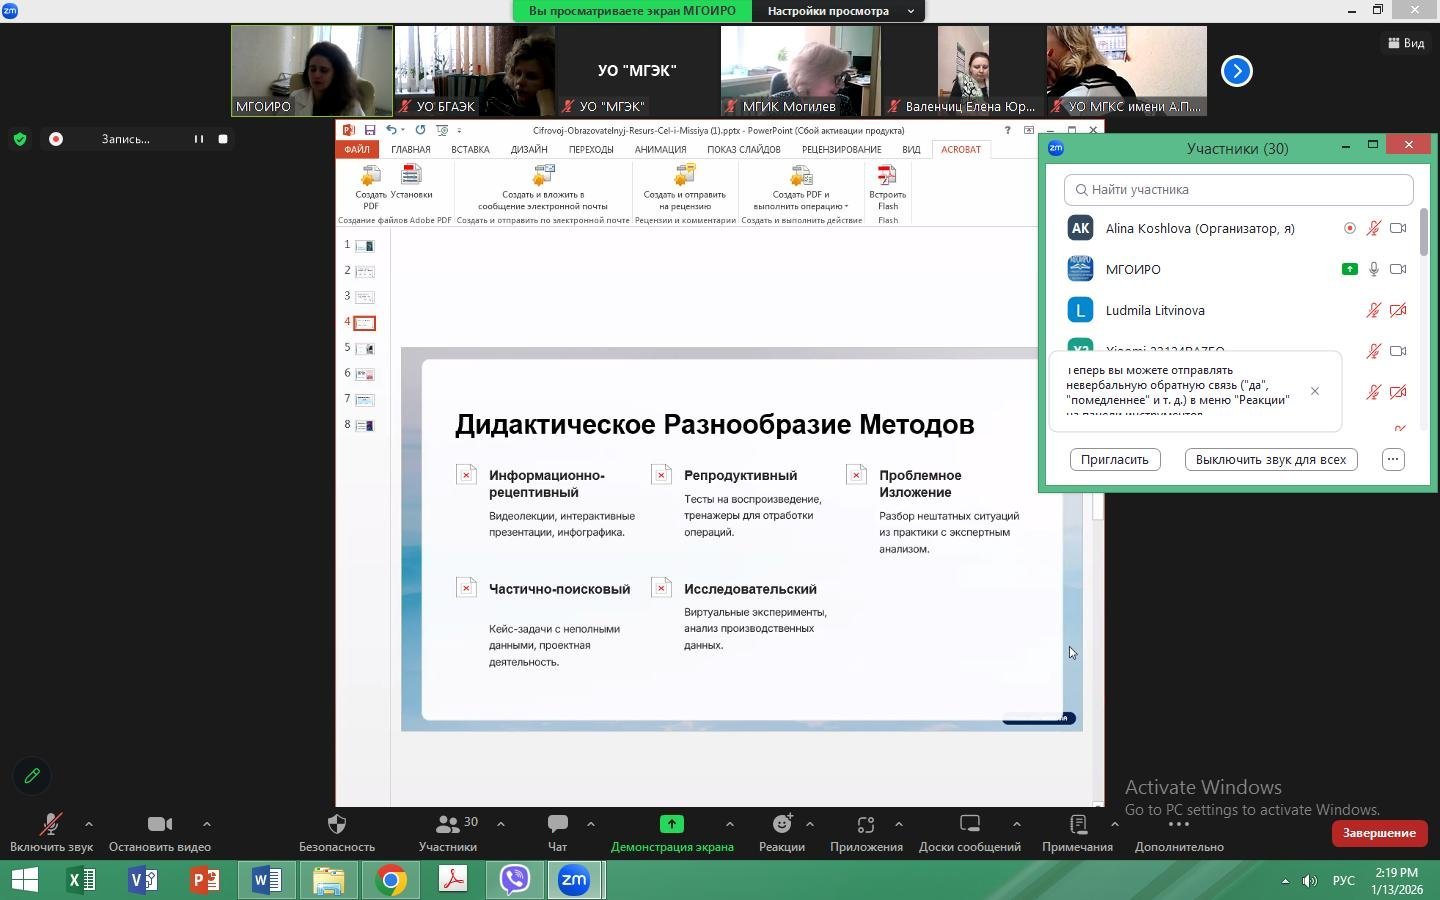Expand arrow next to Демонстрация экрана
The width and height of the screenshot is (1440, 900).
pos(729,824)
